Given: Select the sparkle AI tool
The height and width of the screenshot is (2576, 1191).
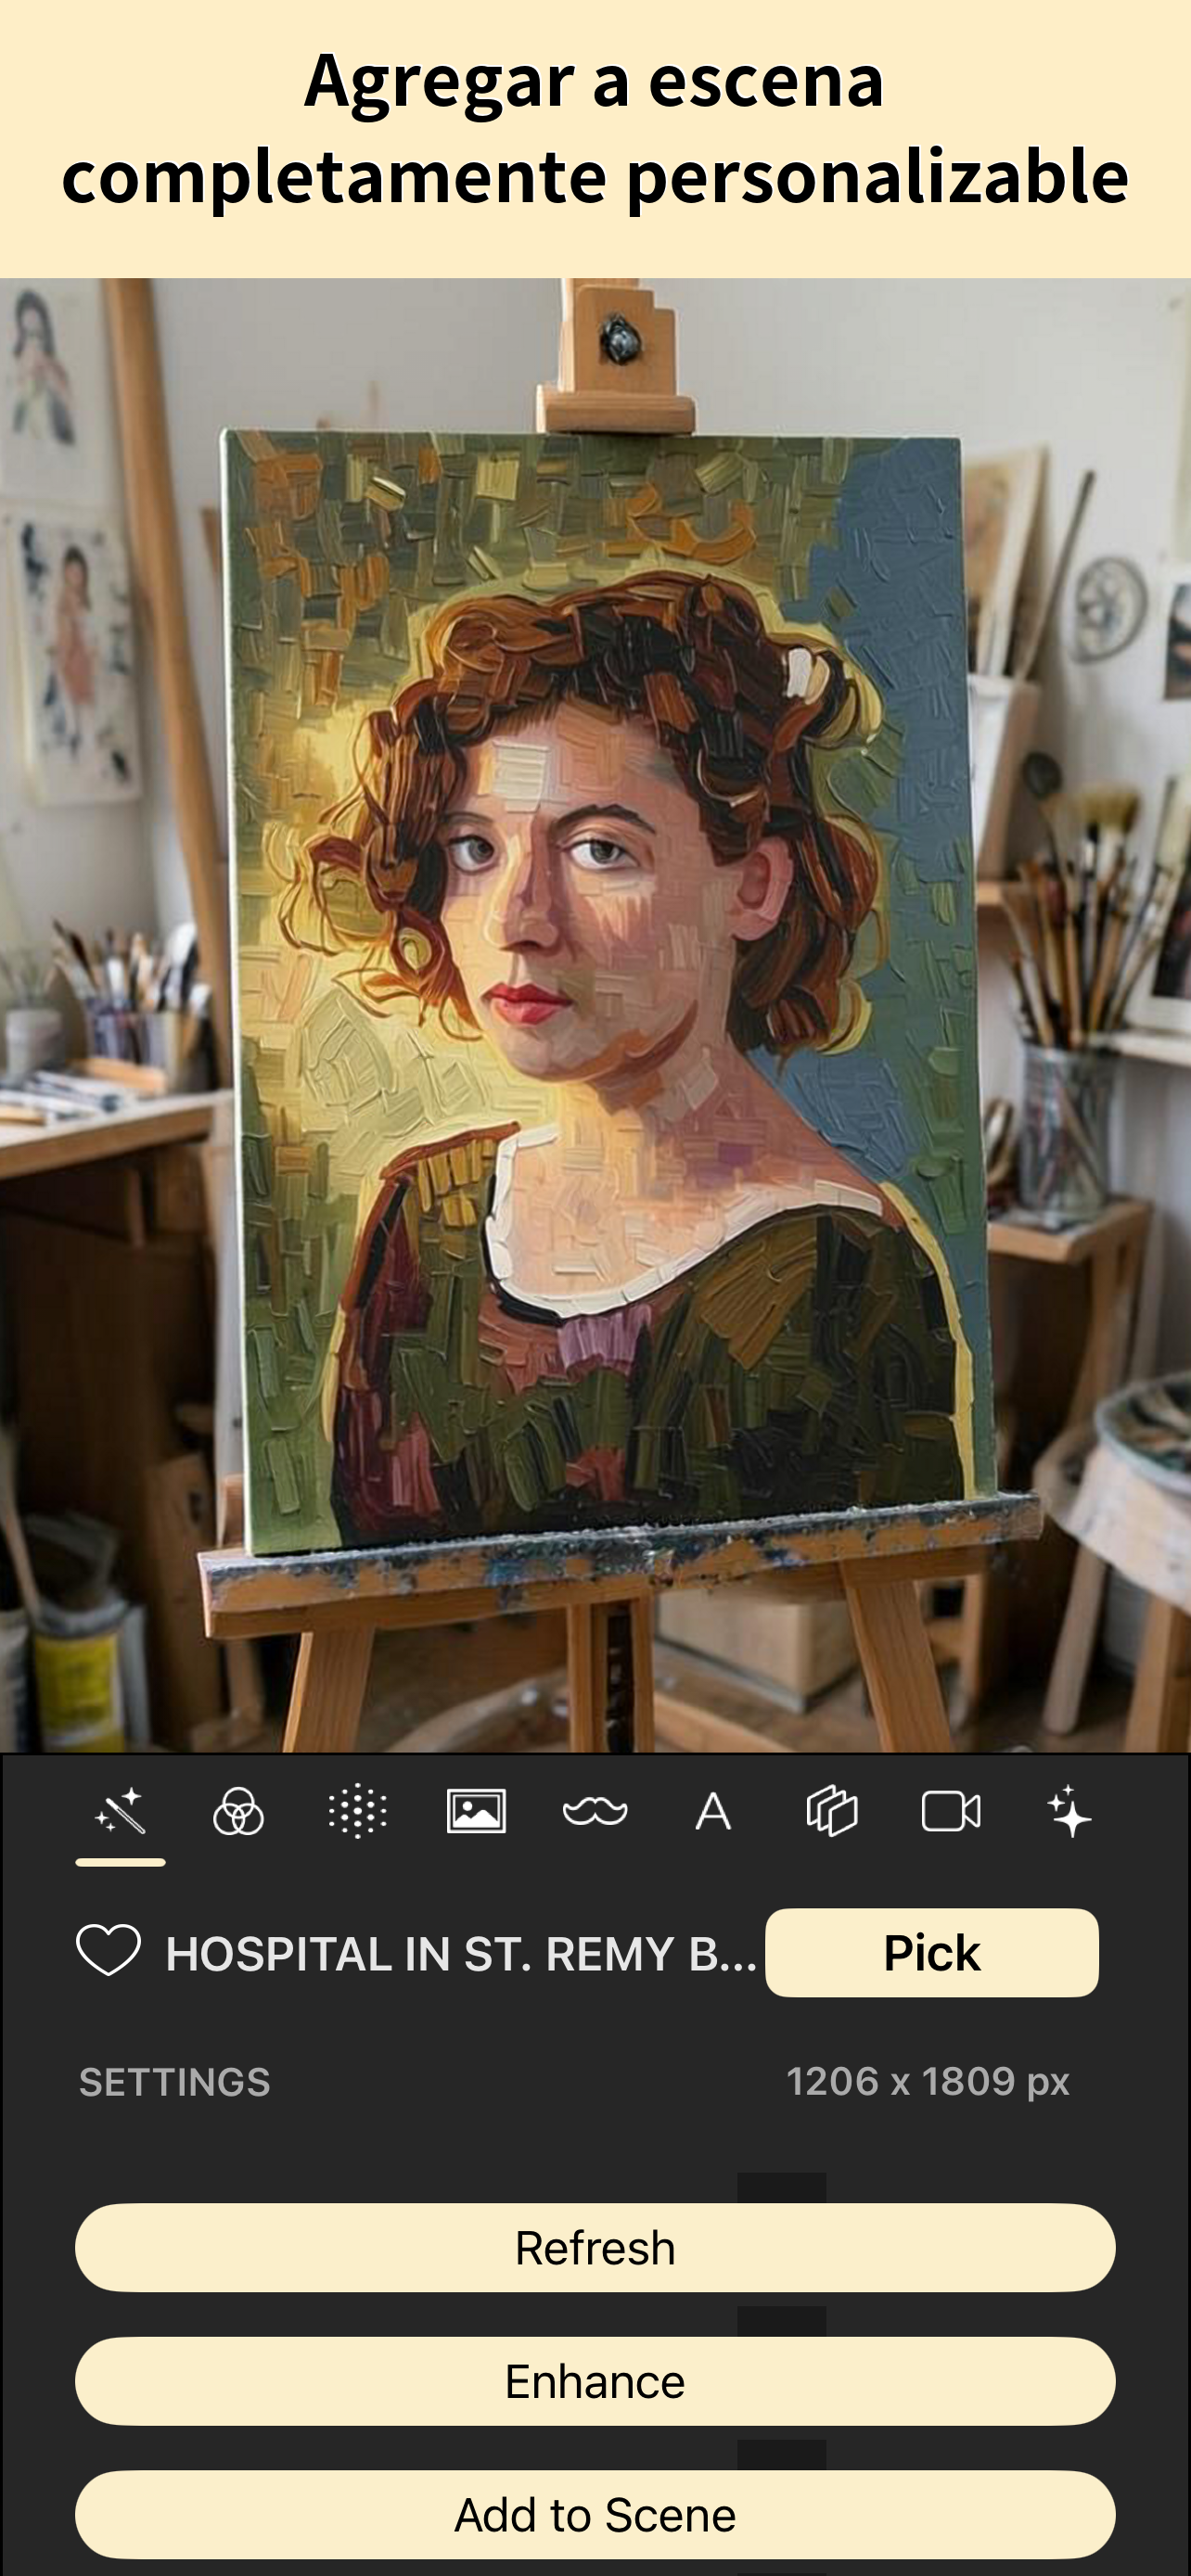Looking at the screenshot, I should (1069, 1812).
